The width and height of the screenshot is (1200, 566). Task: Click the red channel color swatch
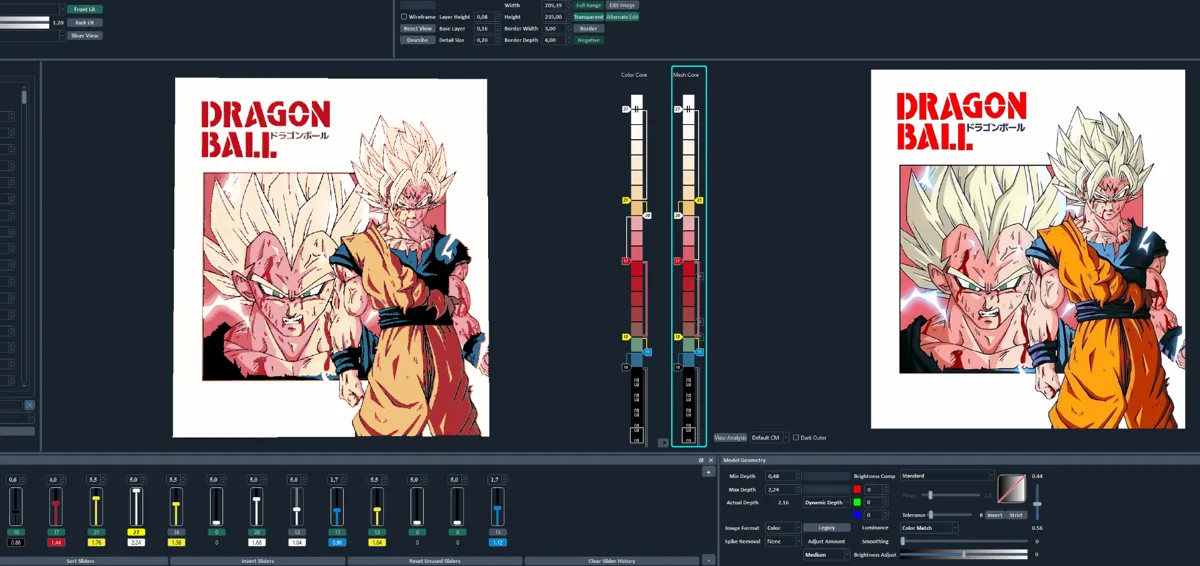click(857, 489)
